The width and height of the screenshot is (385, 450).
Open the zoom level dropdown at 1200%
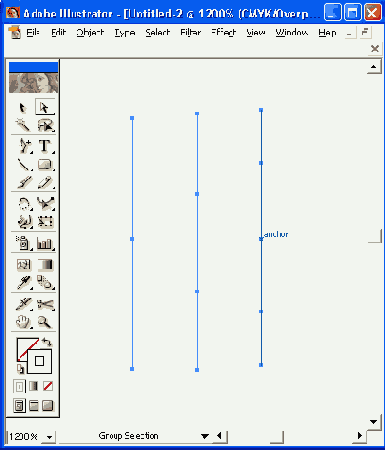(x=50, y=437)
